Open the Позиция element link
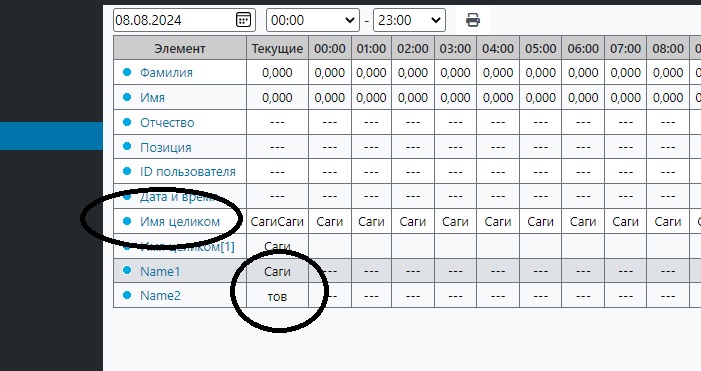 (166, 148)
